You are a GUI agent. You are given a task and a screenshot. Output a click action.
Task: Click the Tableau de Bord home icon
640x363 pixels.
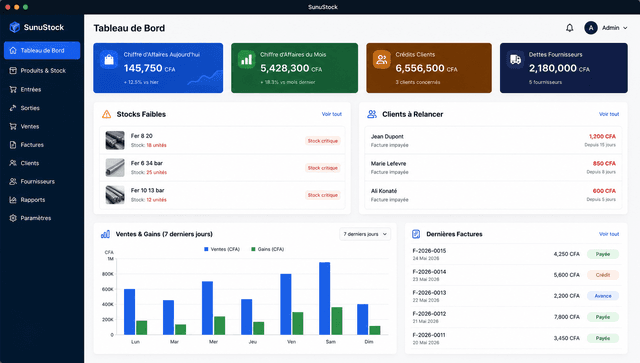tap(13, 51)
